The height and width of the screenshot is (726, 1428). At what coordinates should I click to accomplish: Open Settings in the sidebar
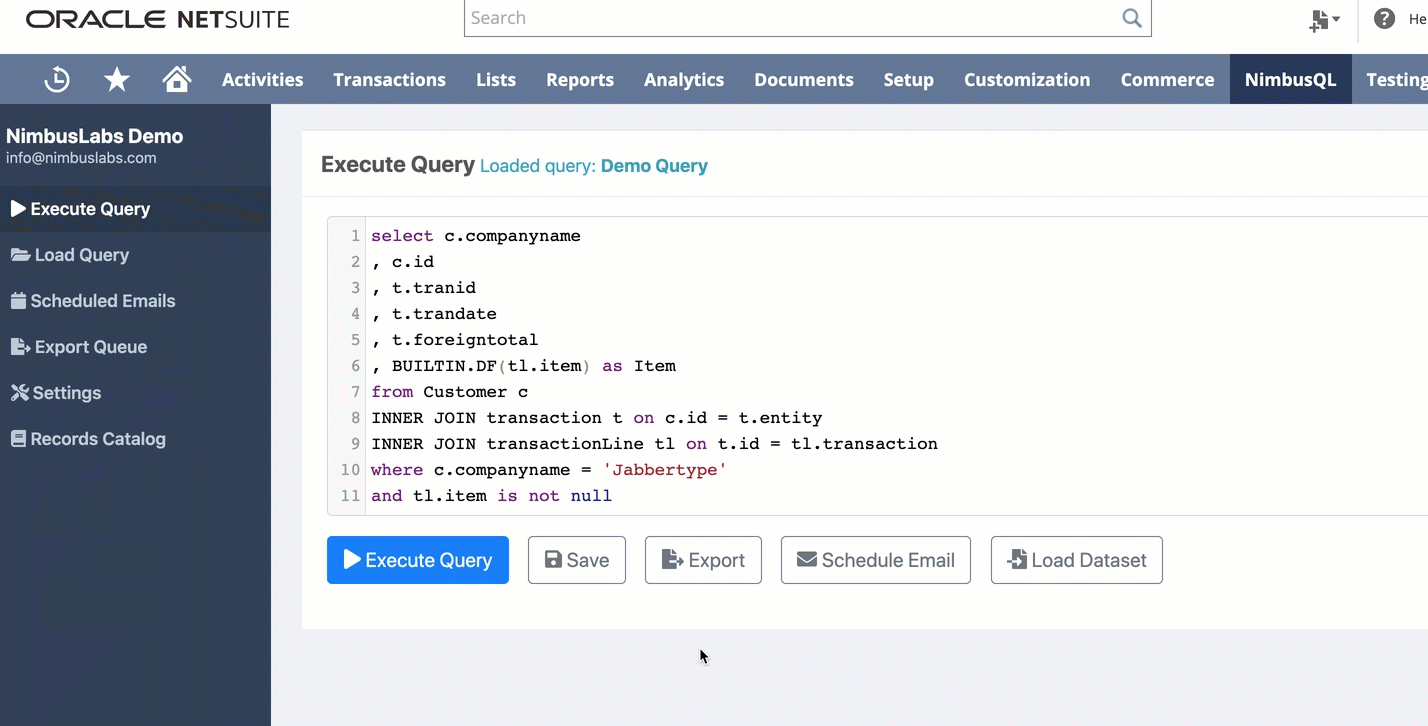point(135,393)
